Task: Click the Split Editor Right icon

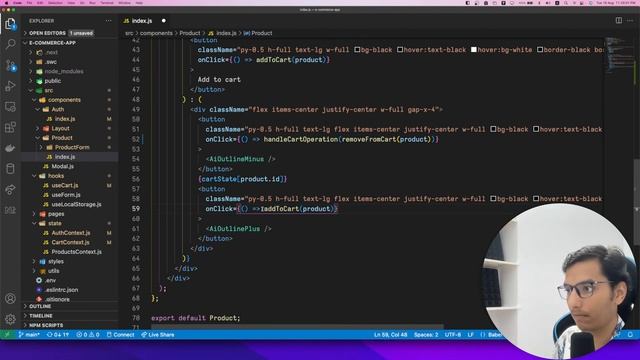Action: pyautogui.click(x=619, y=20)
